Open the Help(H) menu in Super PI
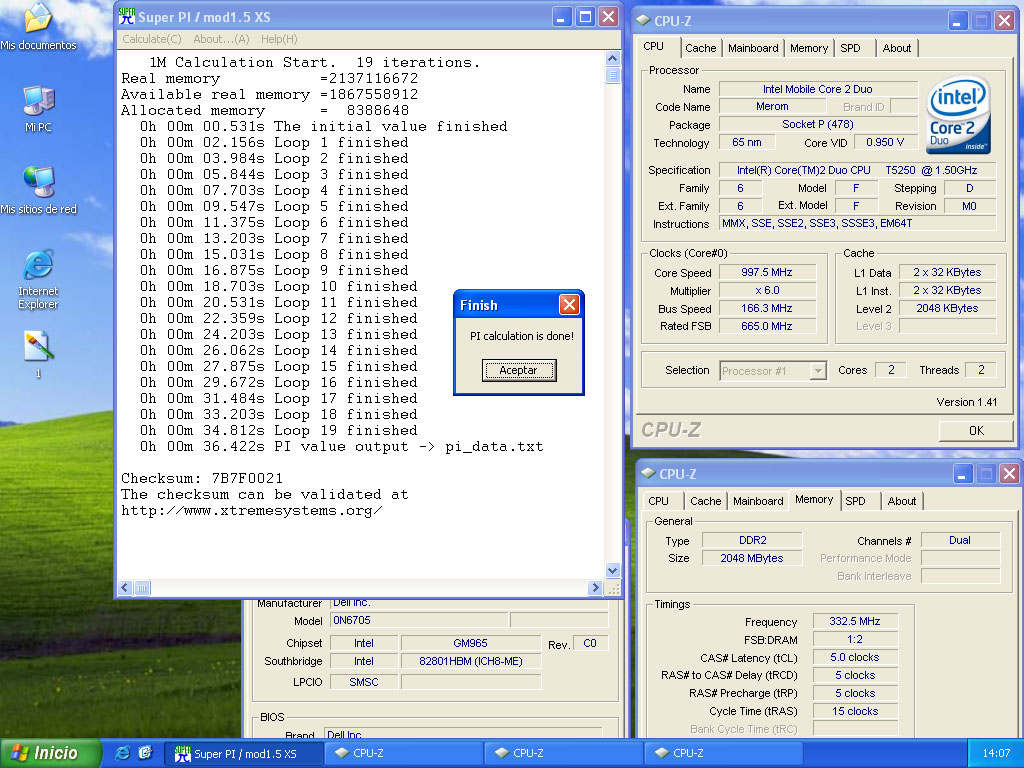1024x768 pixels. point(279,39)
